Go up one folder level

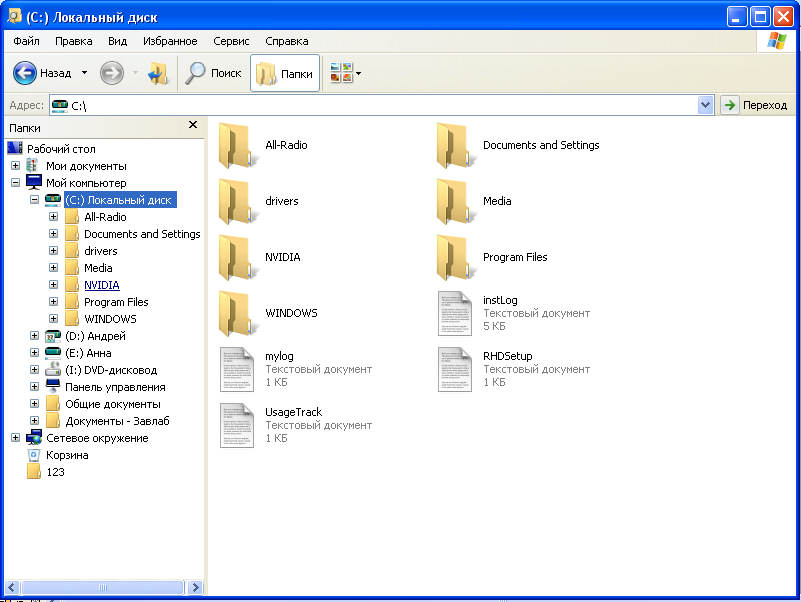coord(158,74)
